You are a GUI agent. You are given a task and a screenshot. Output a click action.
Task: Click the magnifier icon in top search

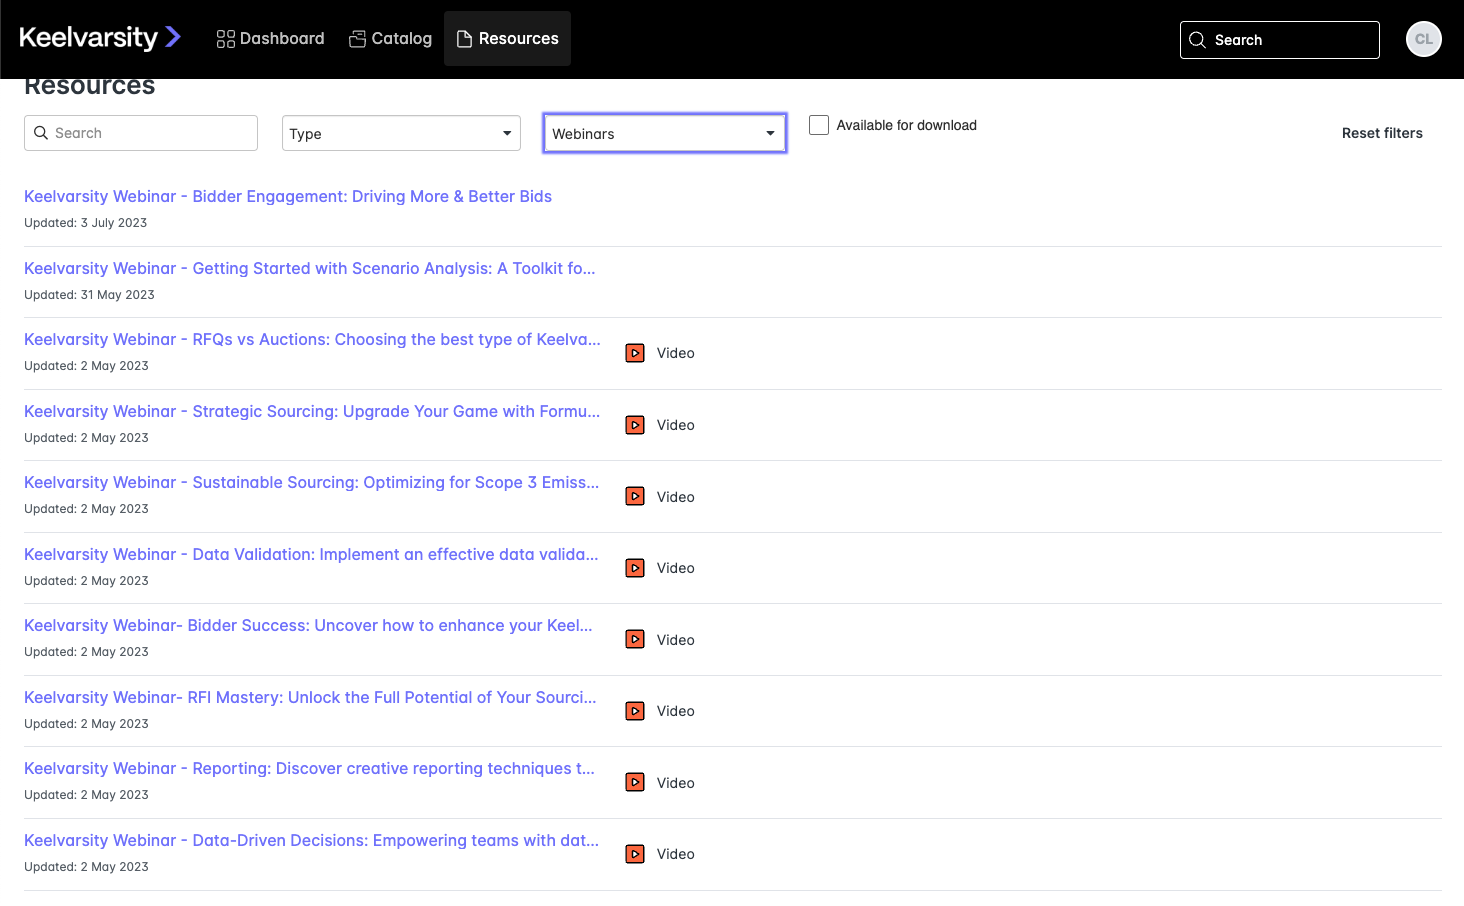tap(1197, 40)
